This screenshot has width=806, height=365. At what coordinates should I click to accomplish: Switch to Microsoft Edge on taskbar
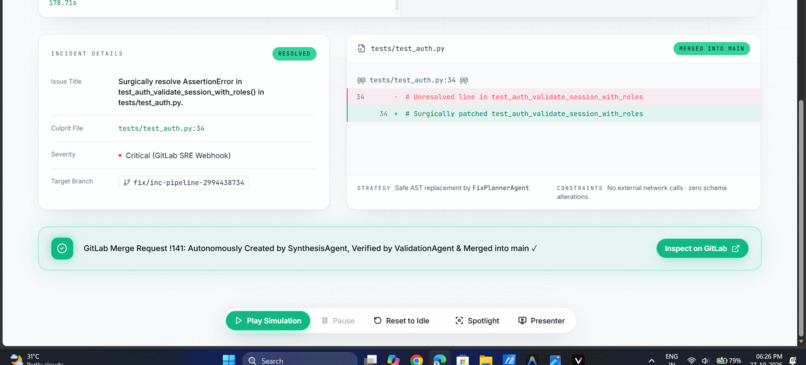click(x=439, y=359)
